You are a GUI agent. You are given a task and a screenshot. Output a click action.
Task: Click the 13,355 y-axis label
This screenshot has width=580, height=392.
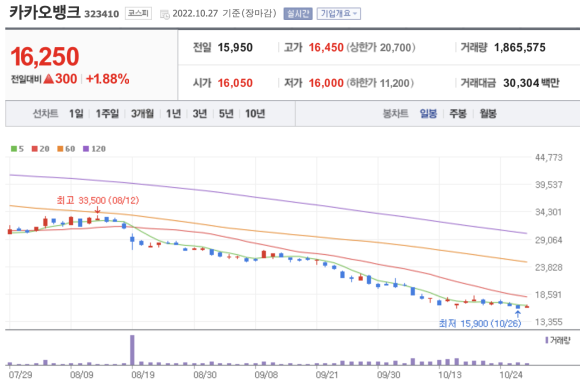(549, 322)
